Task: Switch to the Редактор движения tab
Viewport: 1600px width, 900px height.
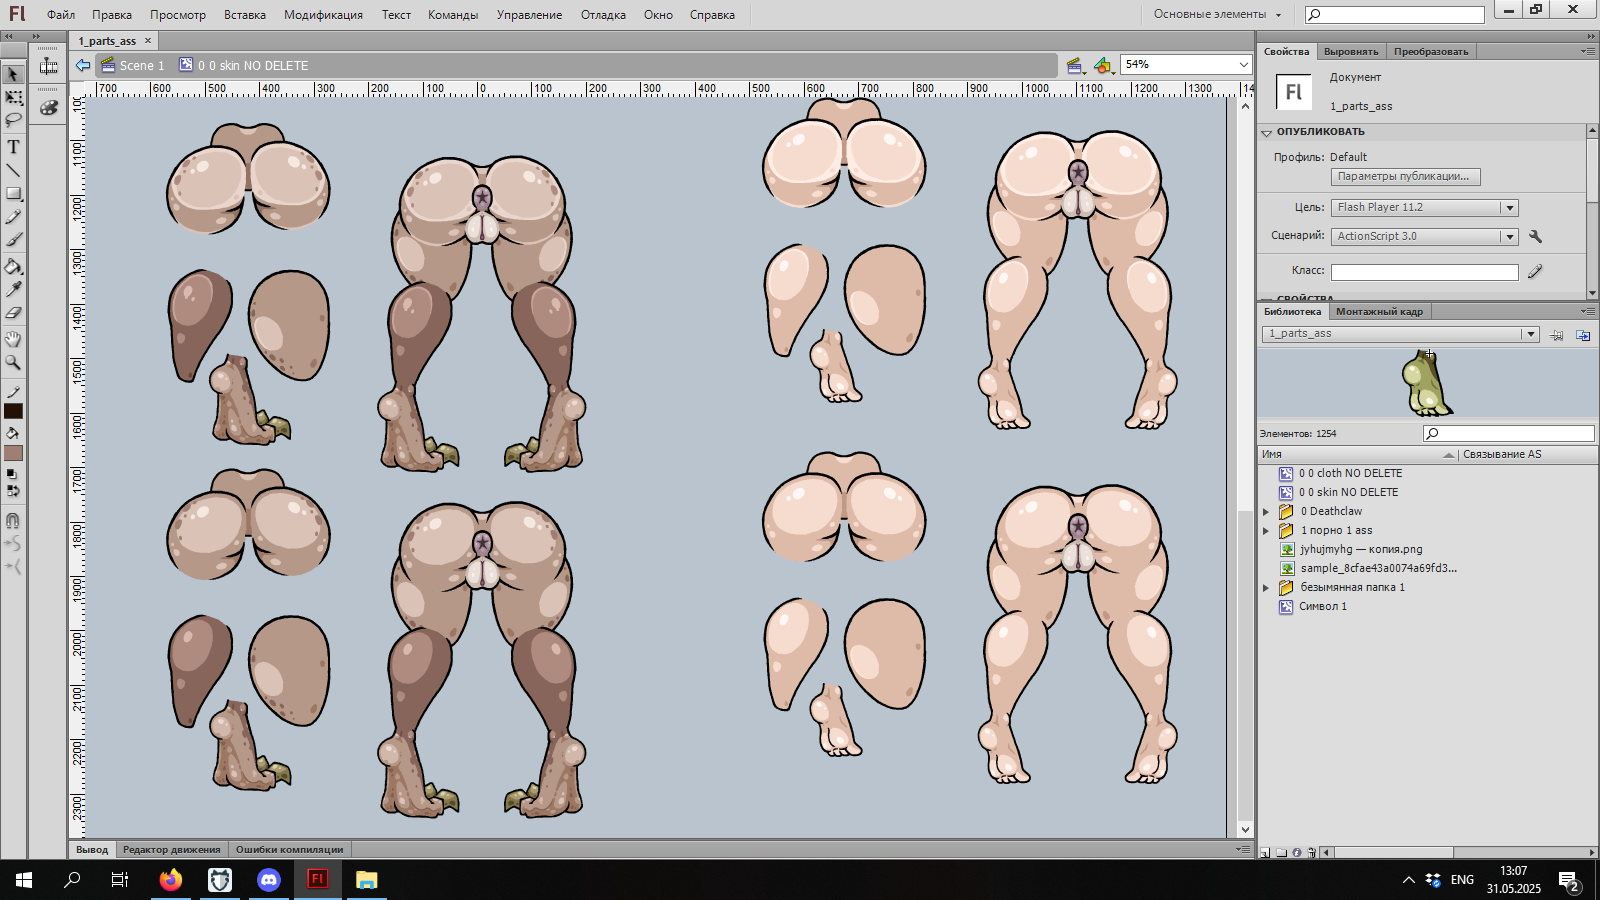Action: (x=171, y=850)
